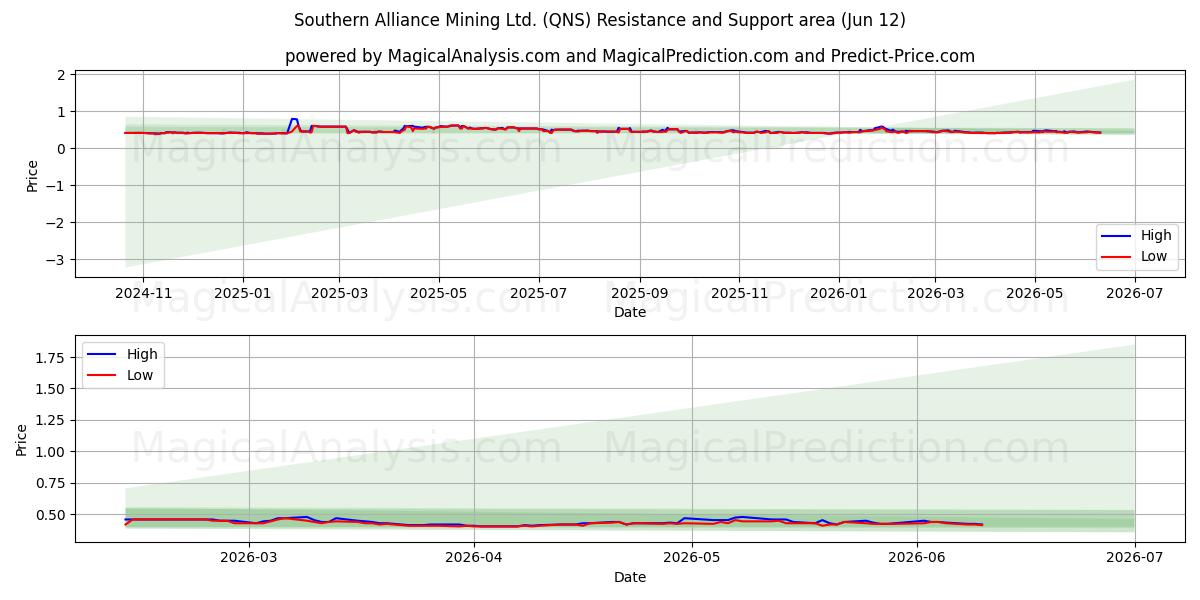The image size is (1200, 600).
Task: Click the '2026-06' tick label in bottom chart
Action: (917, 558)
